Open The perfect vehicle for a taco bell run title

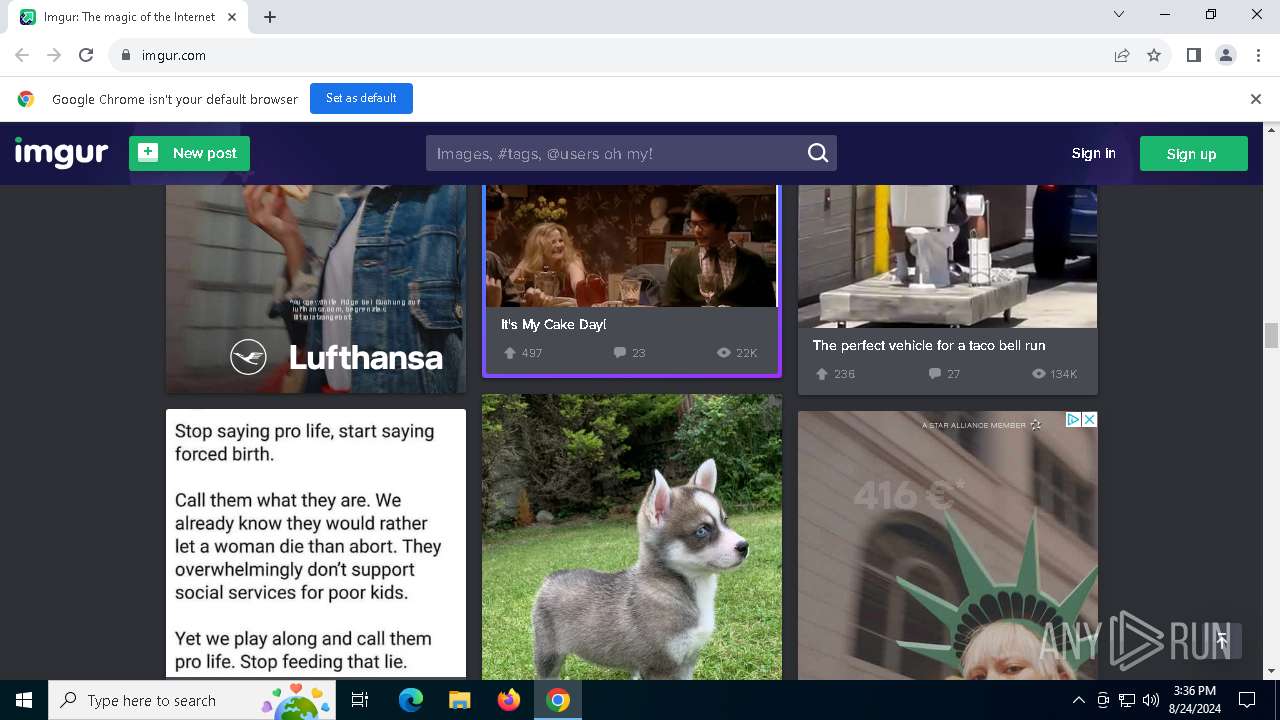[x=929, y=345]
